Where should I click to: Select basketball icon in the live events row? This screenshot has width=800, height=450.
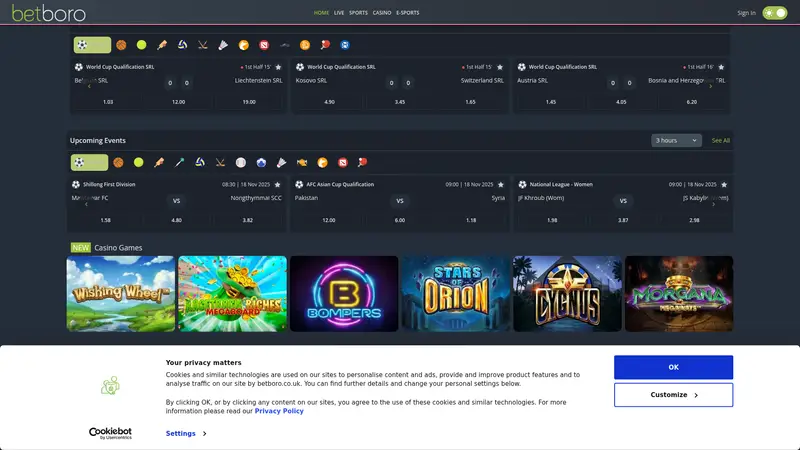121,45
